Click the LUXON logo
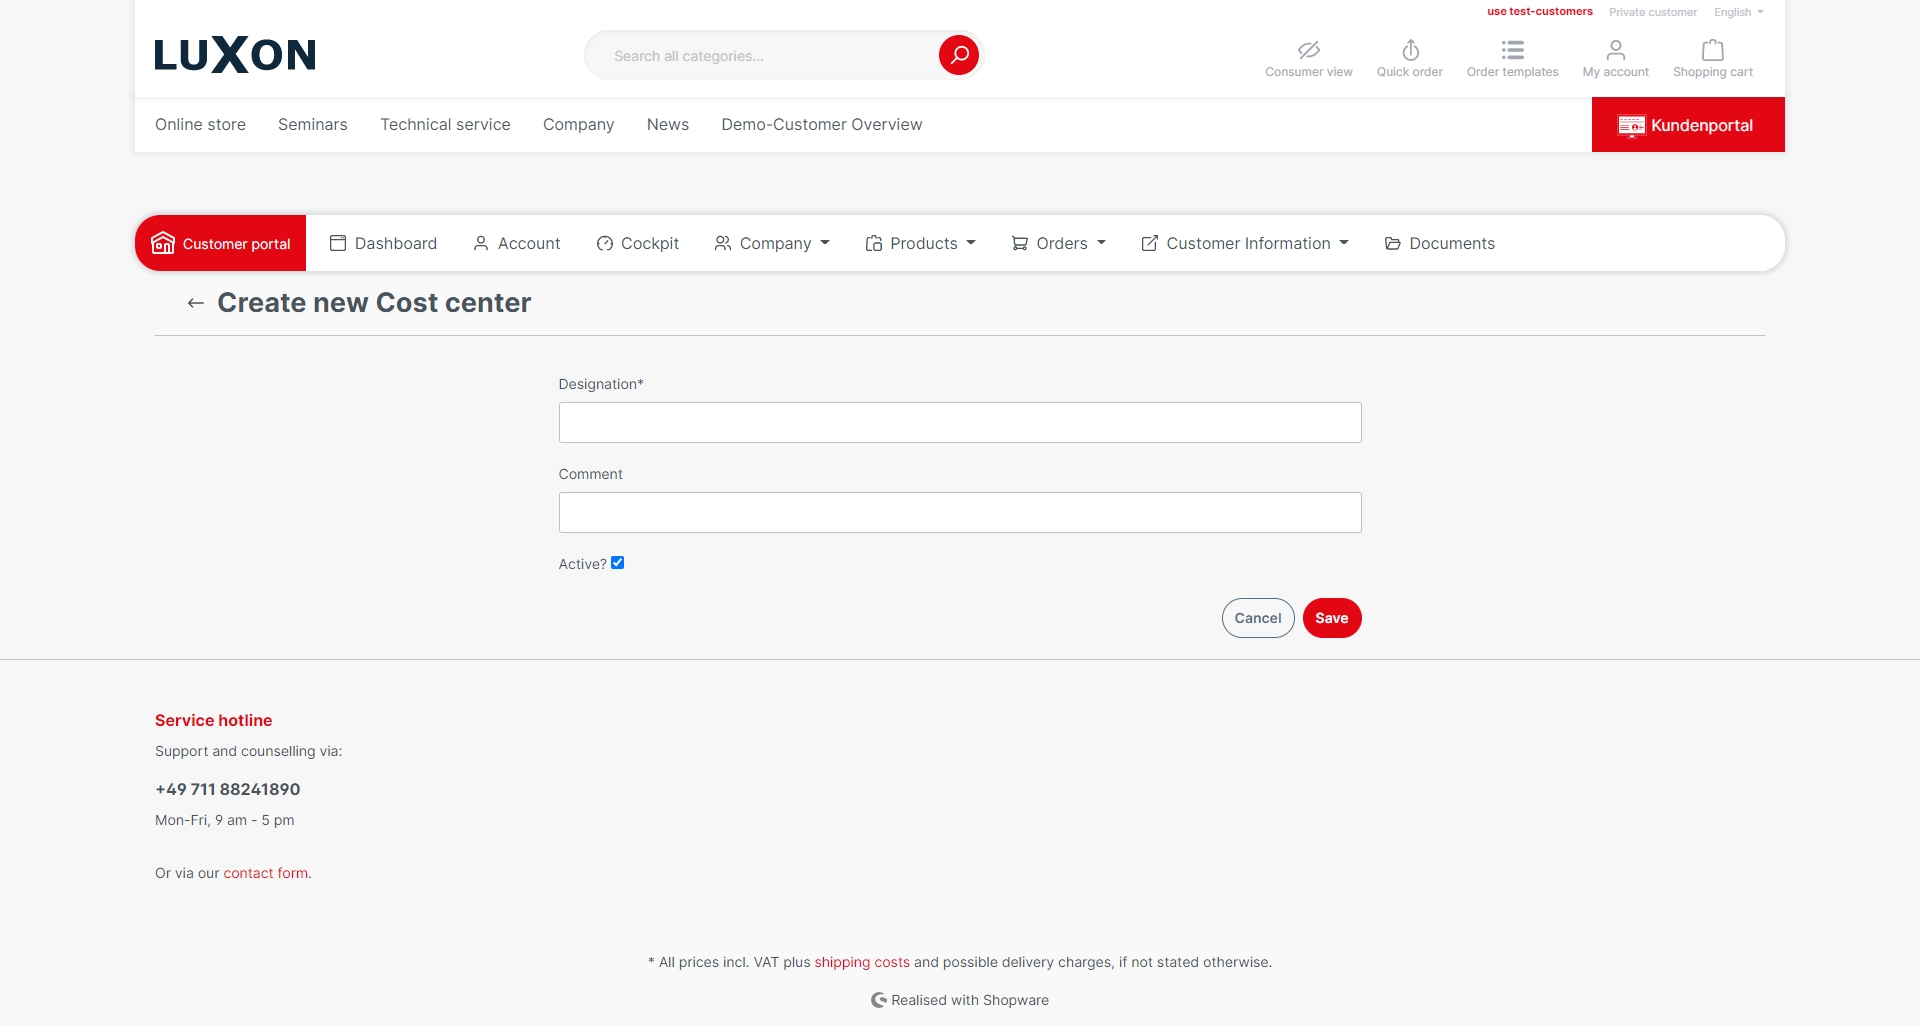 (x=235, y=55)
